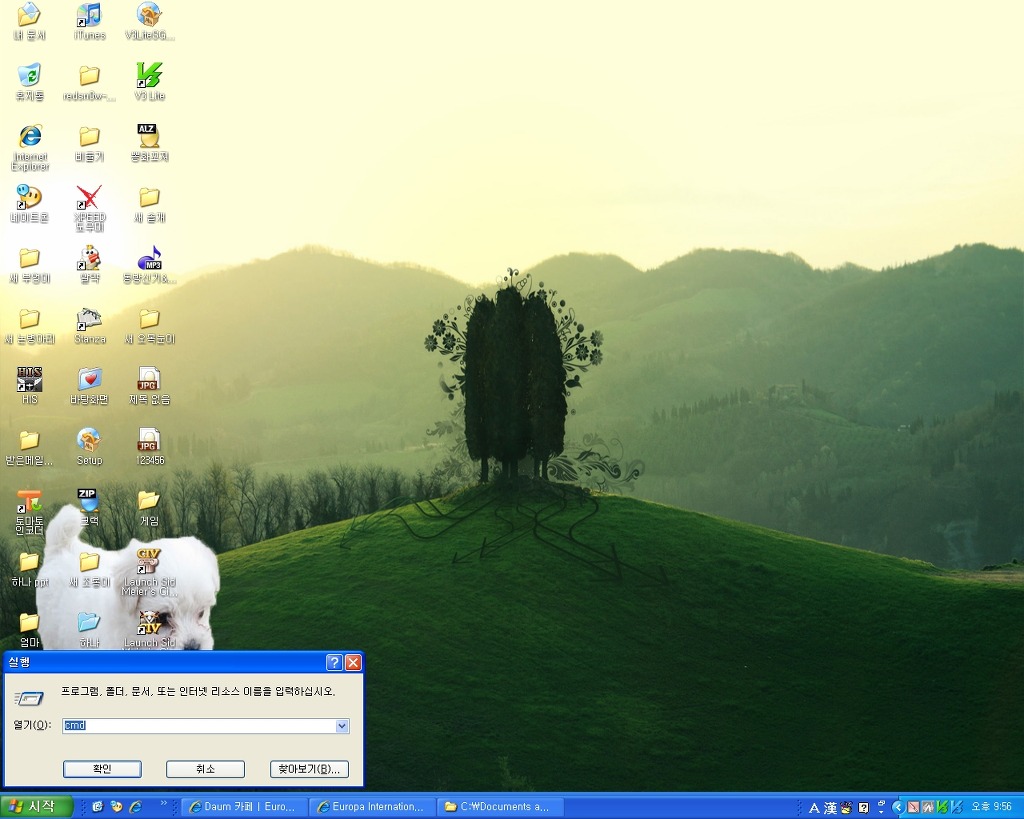Expand hidden tray icons arrow

coord(898,808)
